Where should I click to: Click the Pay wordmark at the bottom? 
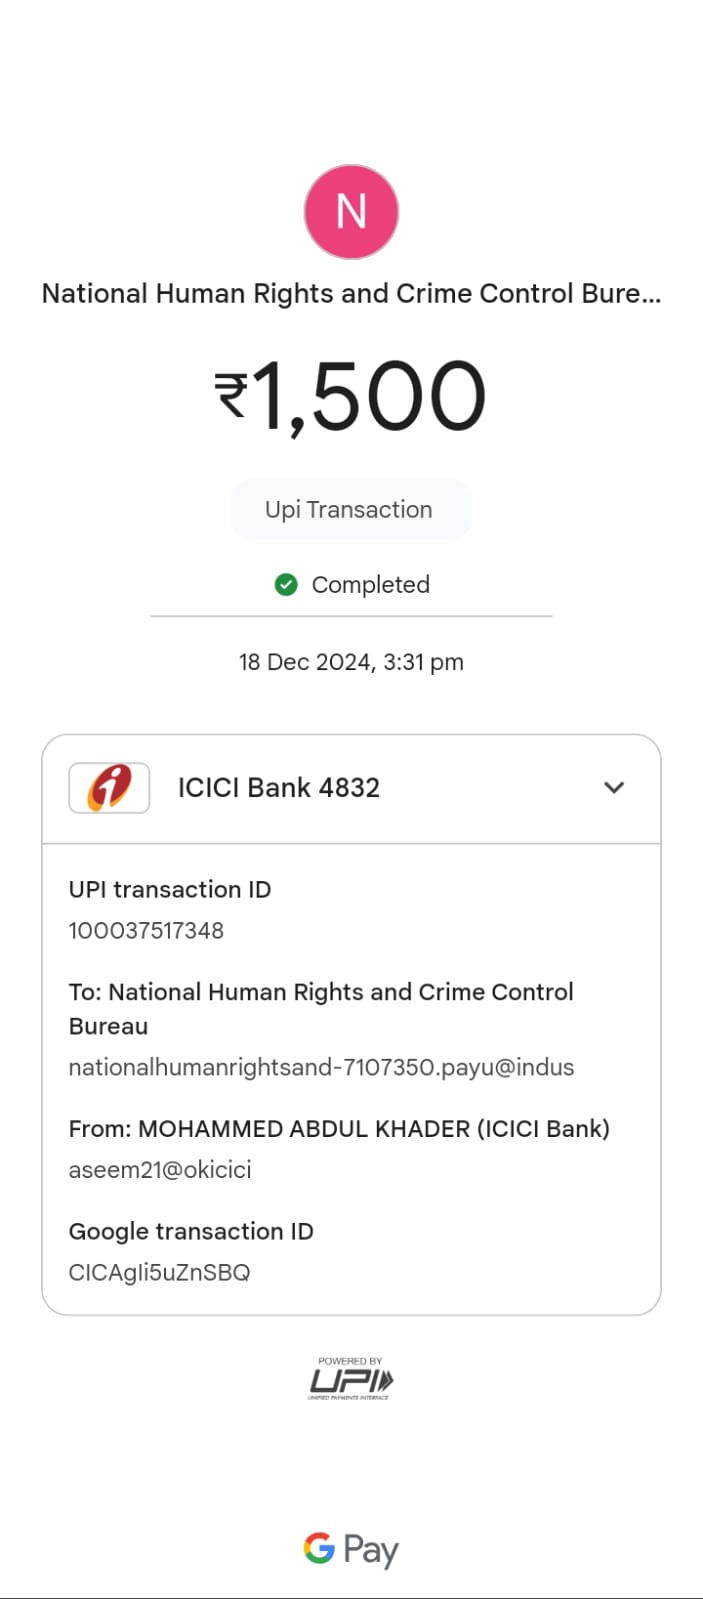tap(371, 1550)
